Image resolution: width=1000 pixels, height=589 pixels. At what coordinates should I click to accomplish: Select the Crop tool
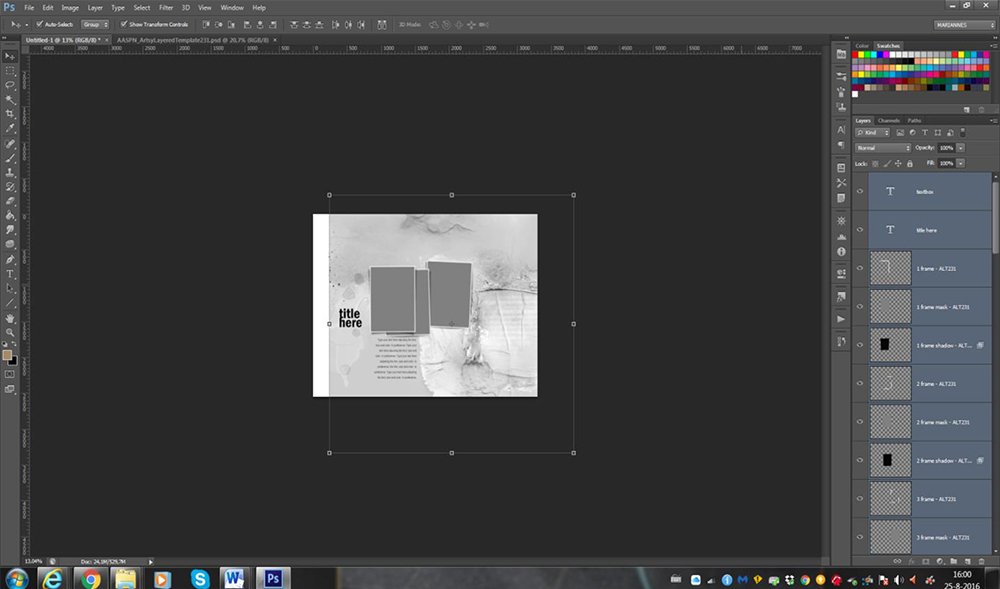(10, 114)
